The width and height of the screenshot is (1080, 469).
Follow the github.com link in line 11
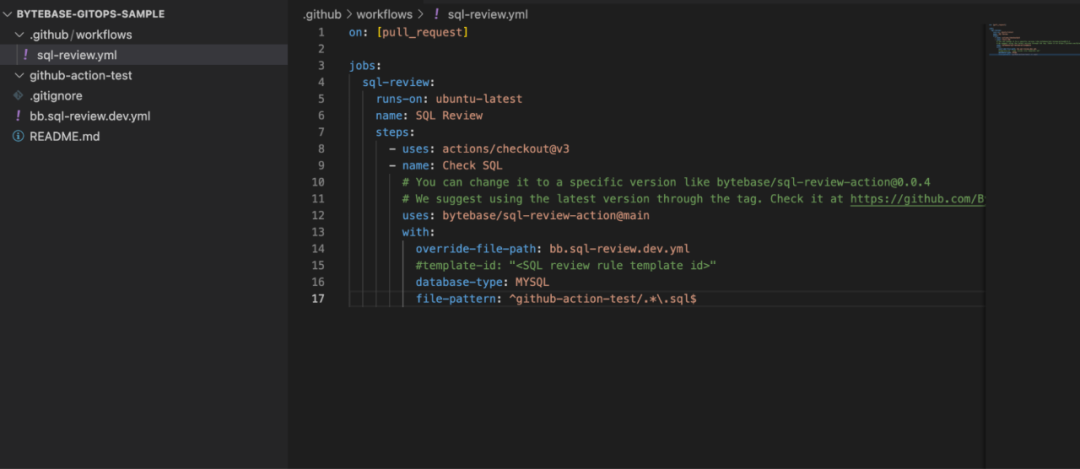pyautogui.click(x=917, y=199)
